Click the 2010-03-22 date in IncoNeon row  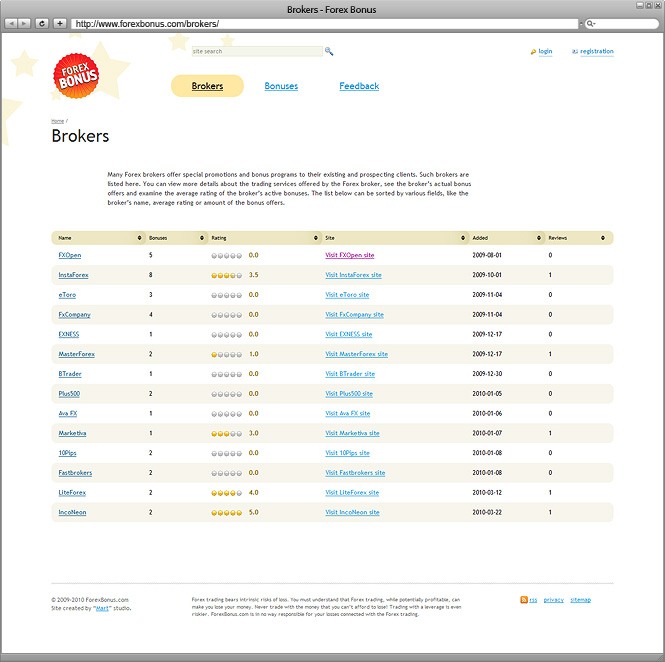(487, 512)
